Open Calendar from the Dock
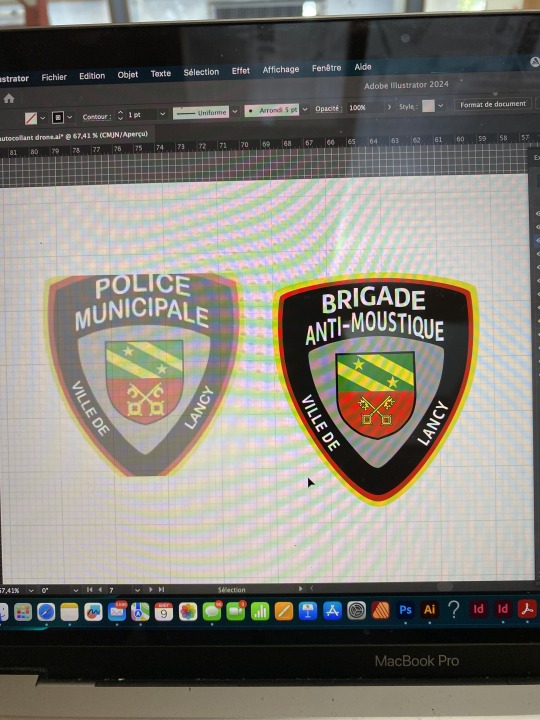 [164, 612]
